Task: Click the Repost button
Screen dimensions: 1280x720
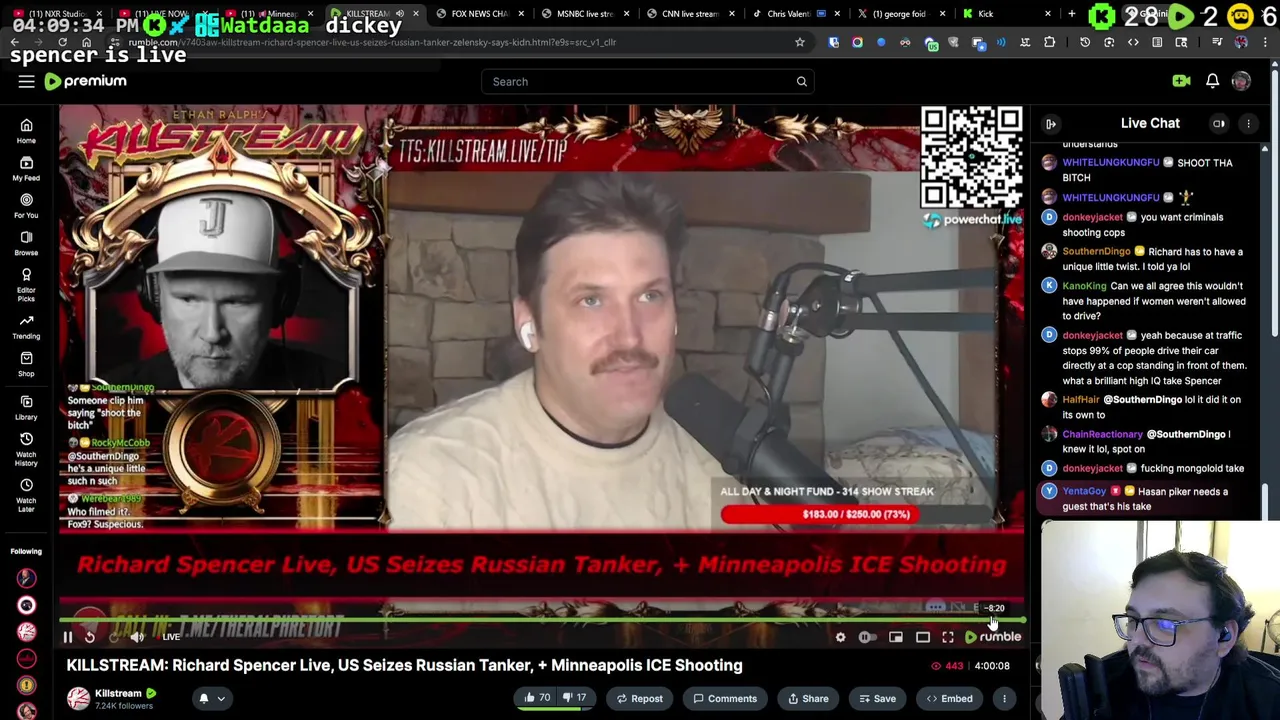Action: click(x=639, y=699)
